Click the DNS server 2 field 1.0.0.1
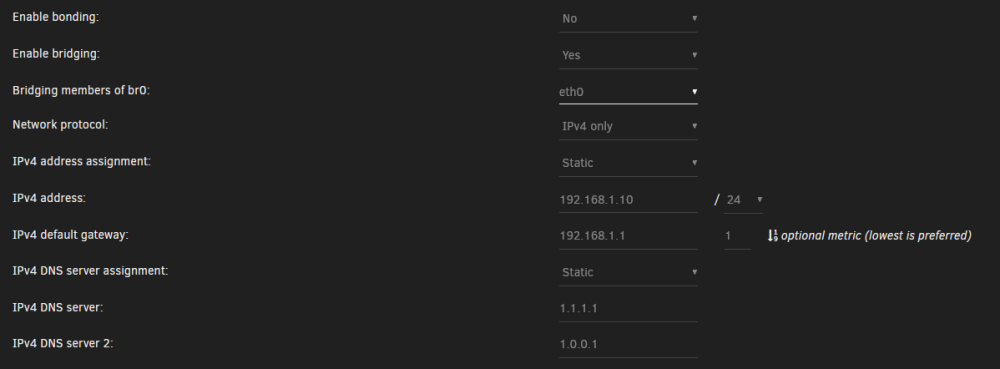Image resolution: width=1000 pixels, height=369 pixels. [x=628, y=344]
